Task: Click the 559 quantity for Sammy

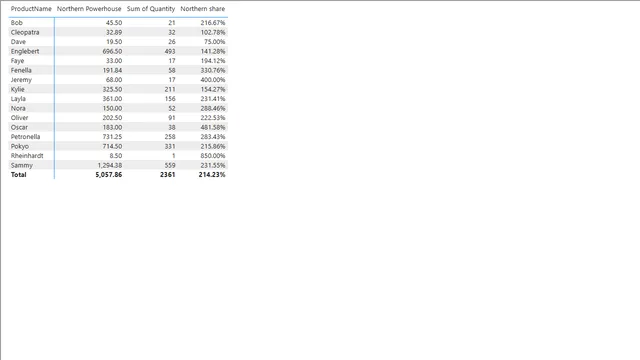Action: pos(170,165)
